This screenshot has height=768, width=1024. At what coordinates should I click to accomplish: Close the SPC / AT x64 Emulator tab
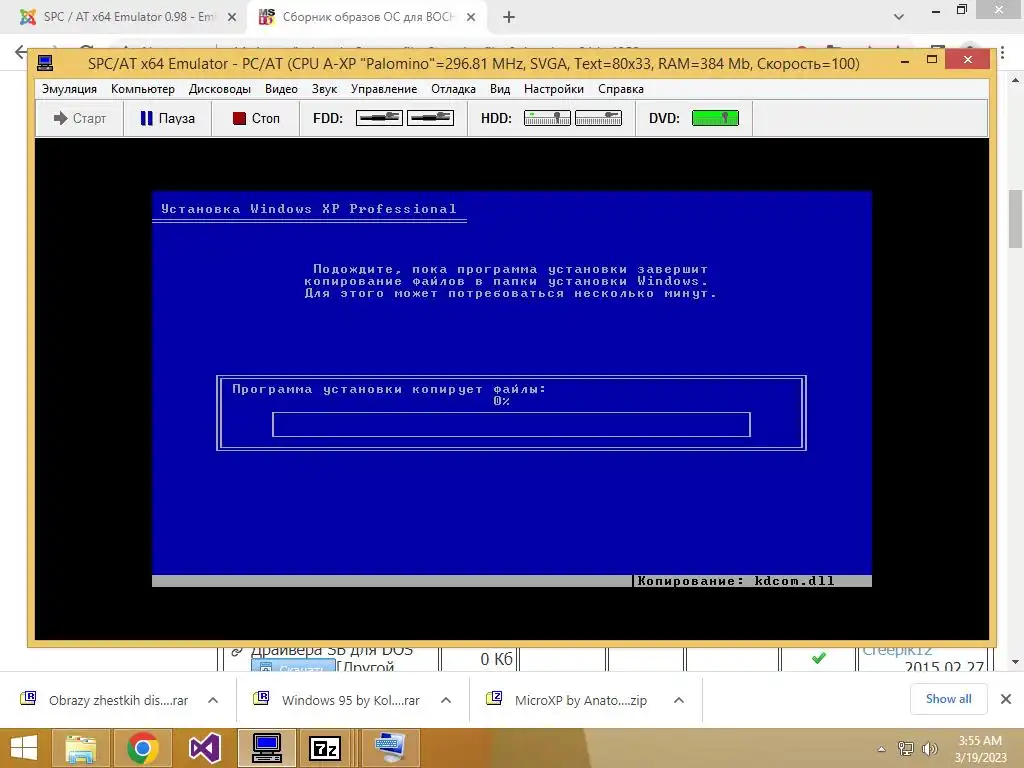[232, 17]
